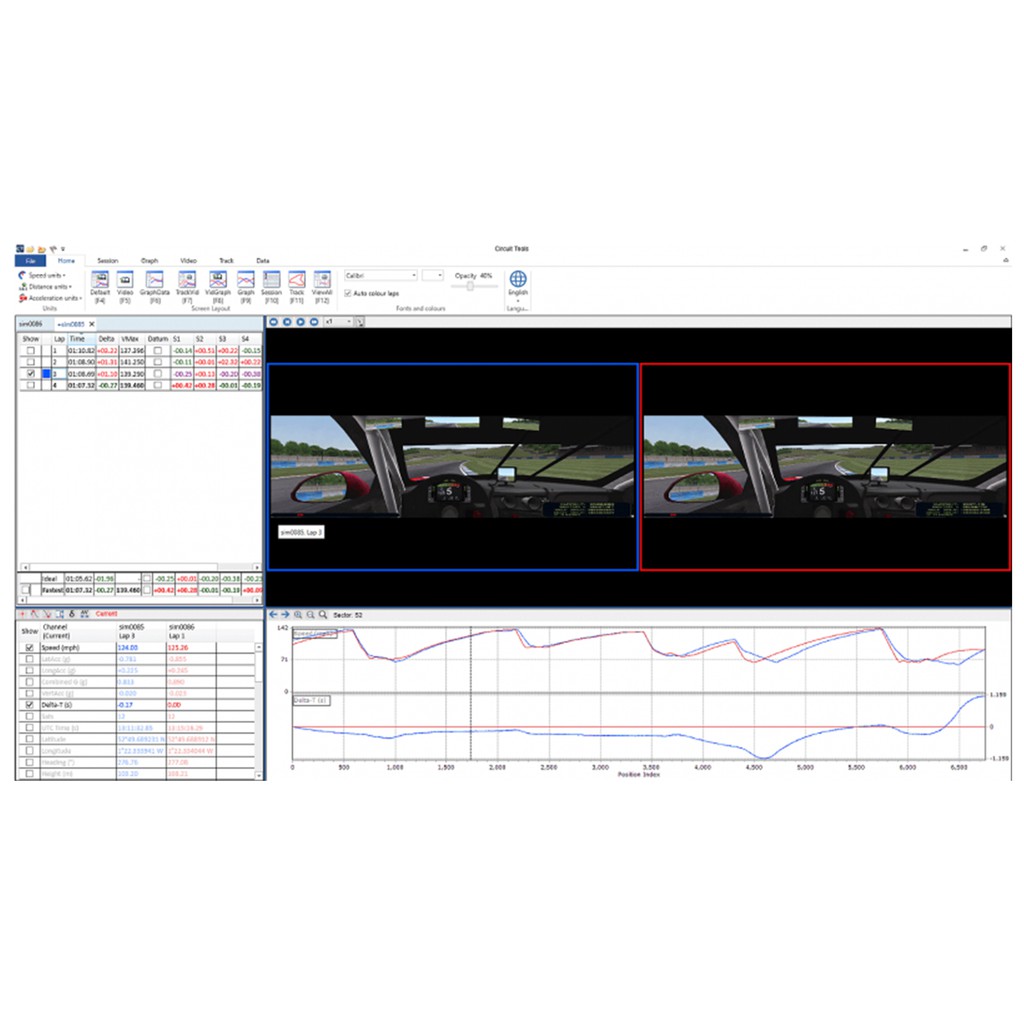The width and height of the screenshot is (1024, 1024).
Task: Open the Track (F11) layout
Action: click(296, 287)
